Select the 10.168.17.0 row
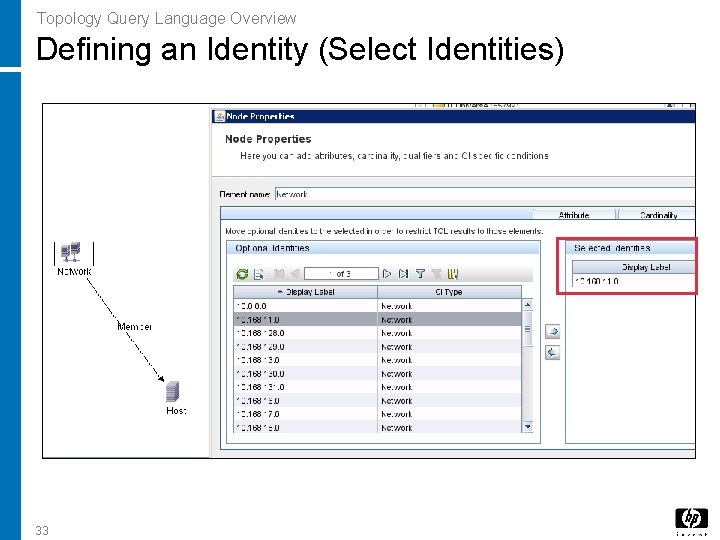The height and width of the screenshot is (540, 720). tap(377, 414)
